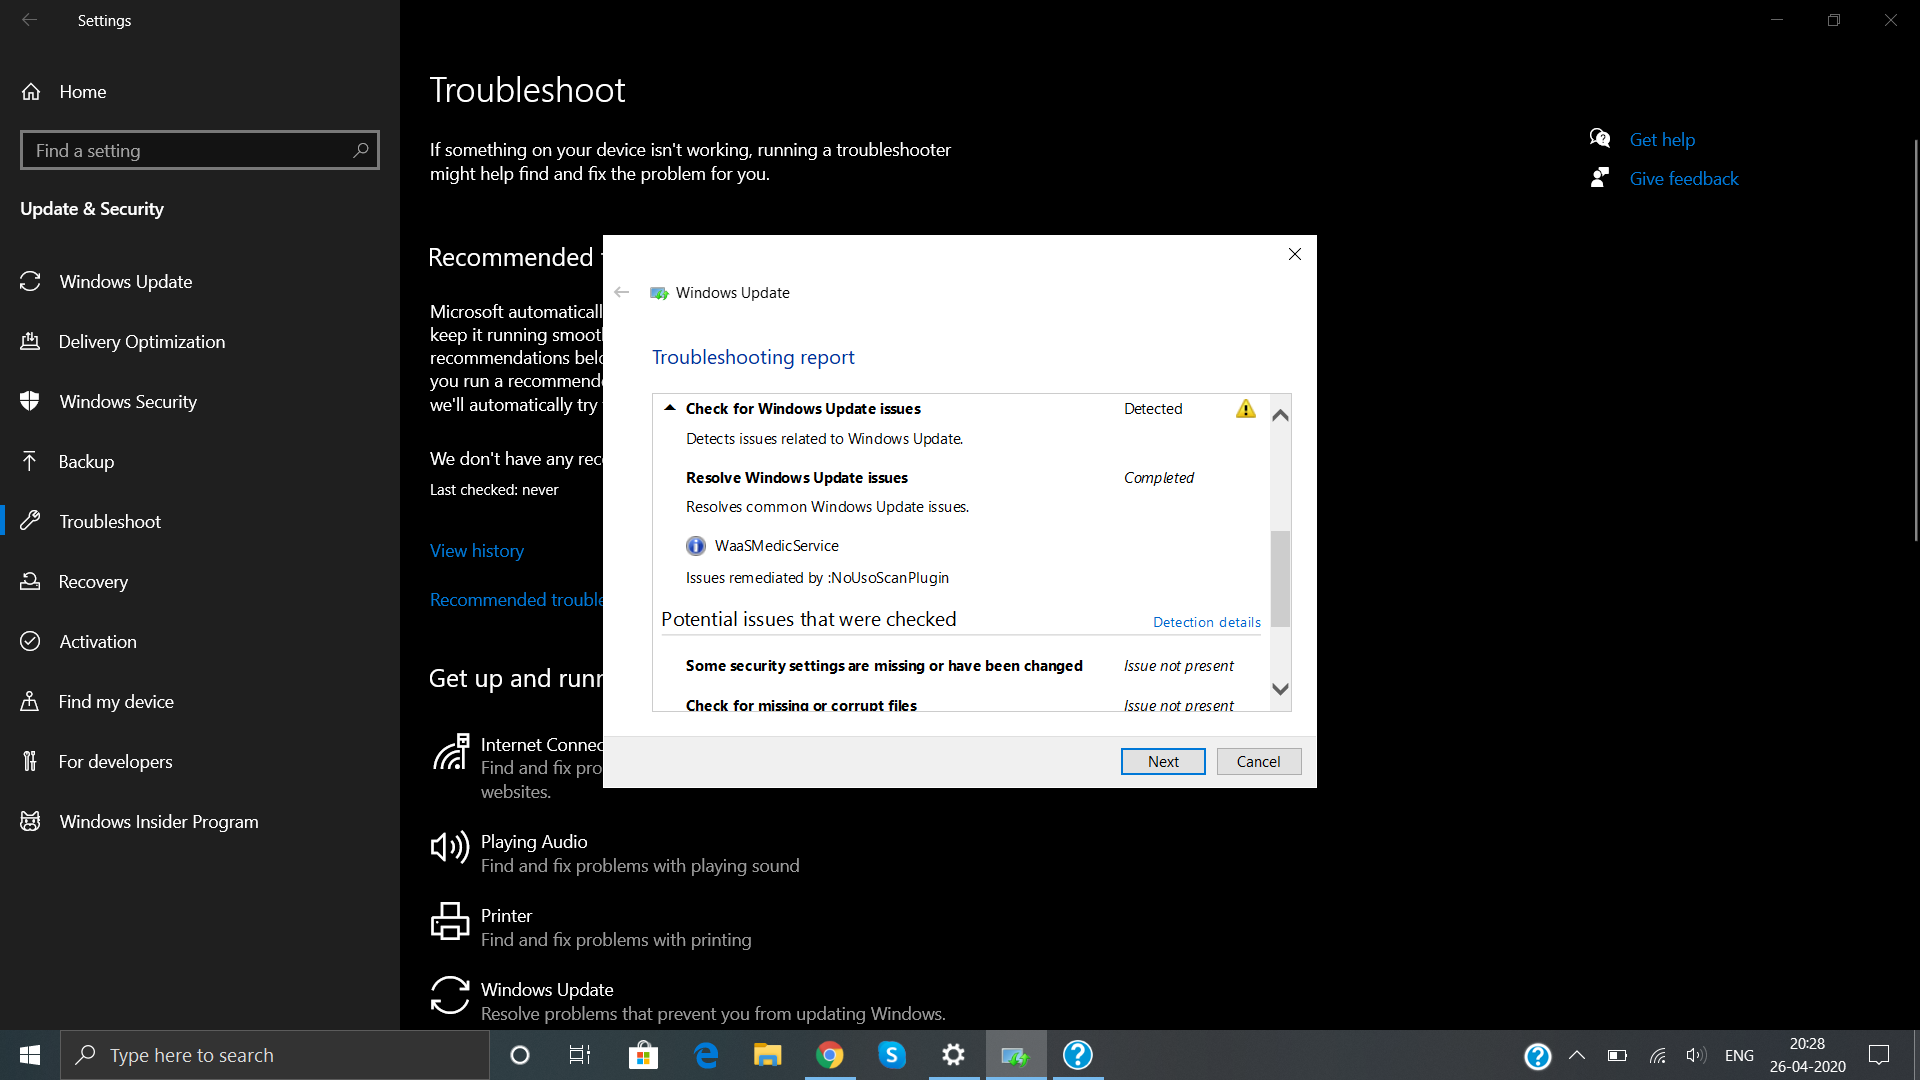Navigate to Home in the sidebar
The width and height of the screenshot is (1920, 1080).
point(82,91)
